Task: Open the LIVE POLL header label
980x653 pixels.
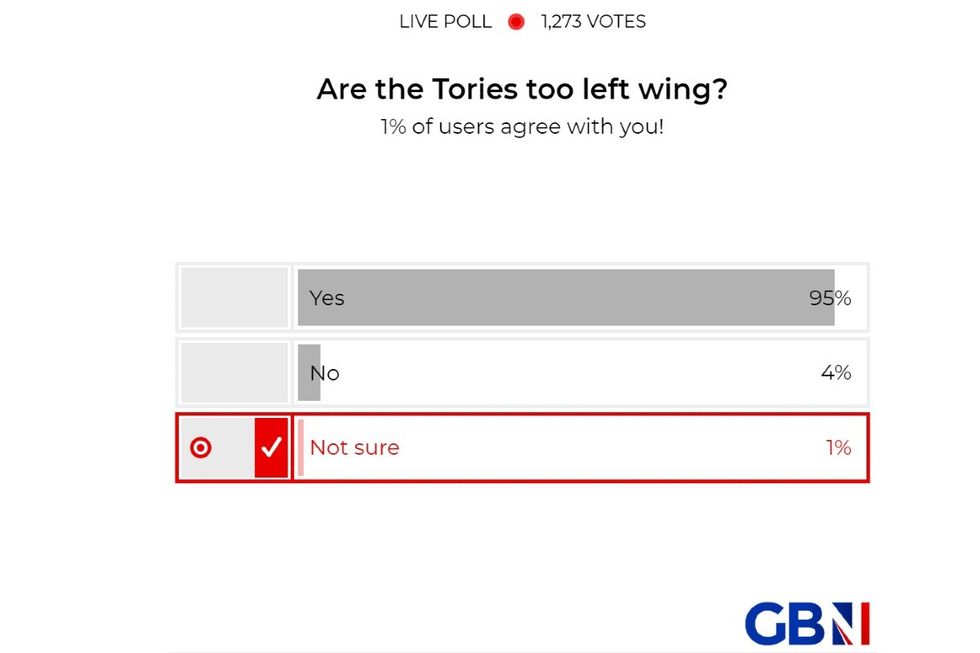Action: click(444, 20)
